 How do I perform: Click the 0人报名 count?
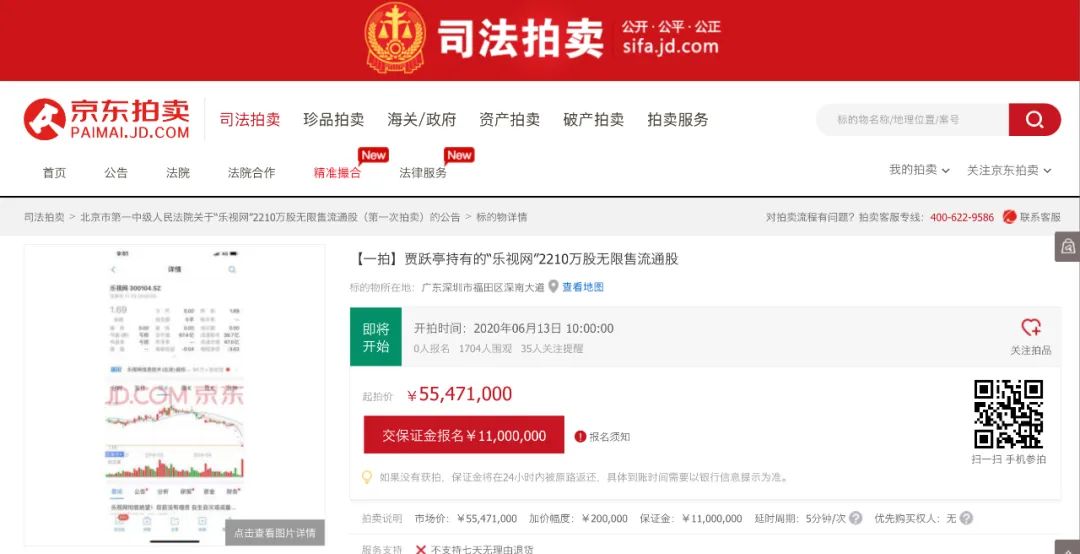tap(432, 349)
